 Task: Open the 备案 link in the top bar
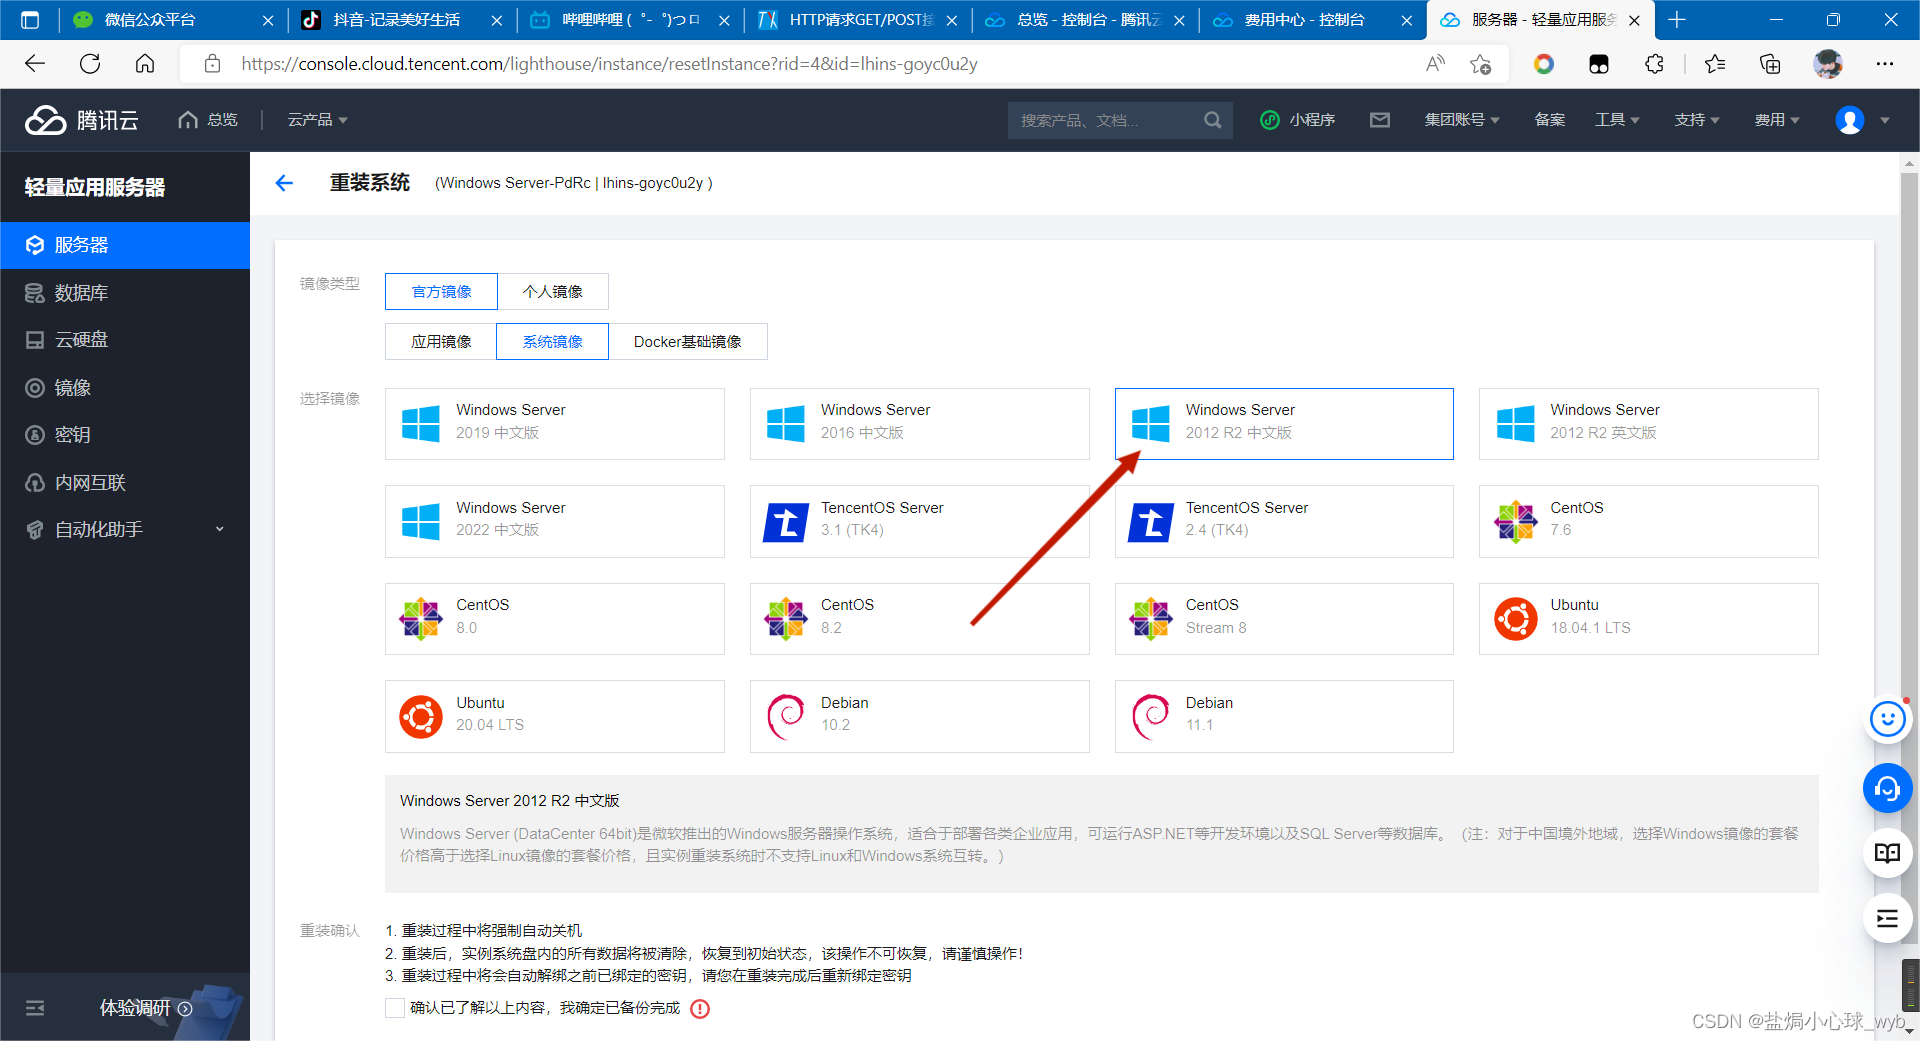pos(1549,120)
